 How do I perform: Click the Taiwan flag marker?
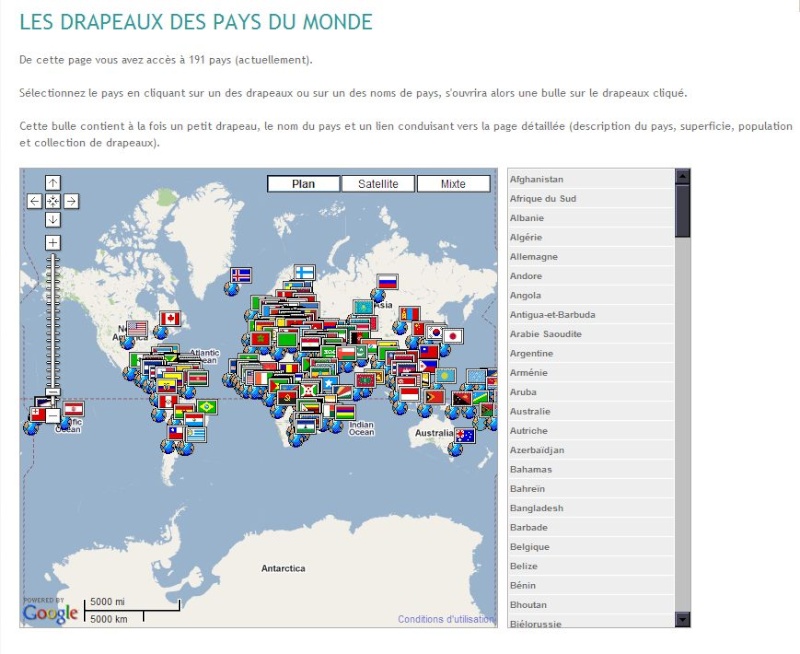tap(429, 351)
